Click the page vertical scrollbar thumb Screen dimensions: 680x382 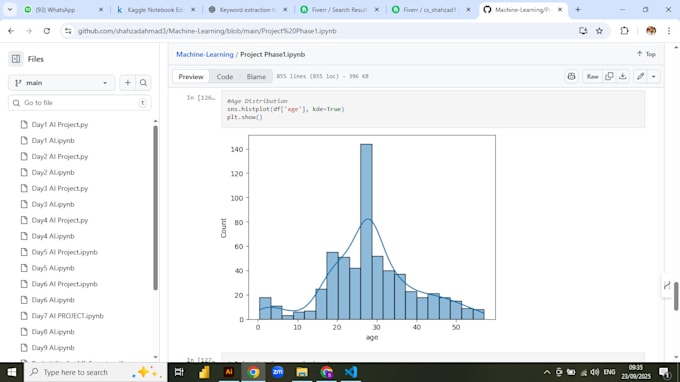pyautogui.click(x=676, y=296)
